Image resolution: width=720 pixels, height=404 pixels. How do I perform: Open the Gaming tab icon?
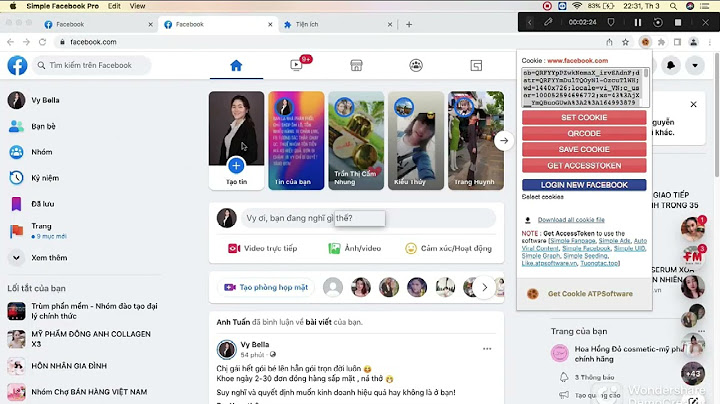[x=476, y=66]
